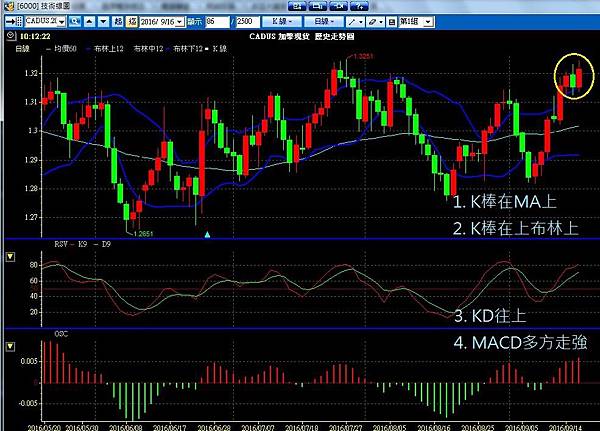The width and height of the screenshot is (600, 431).
Task: Click the third blue window-control button in title area
Action: [x=338, y=6]
